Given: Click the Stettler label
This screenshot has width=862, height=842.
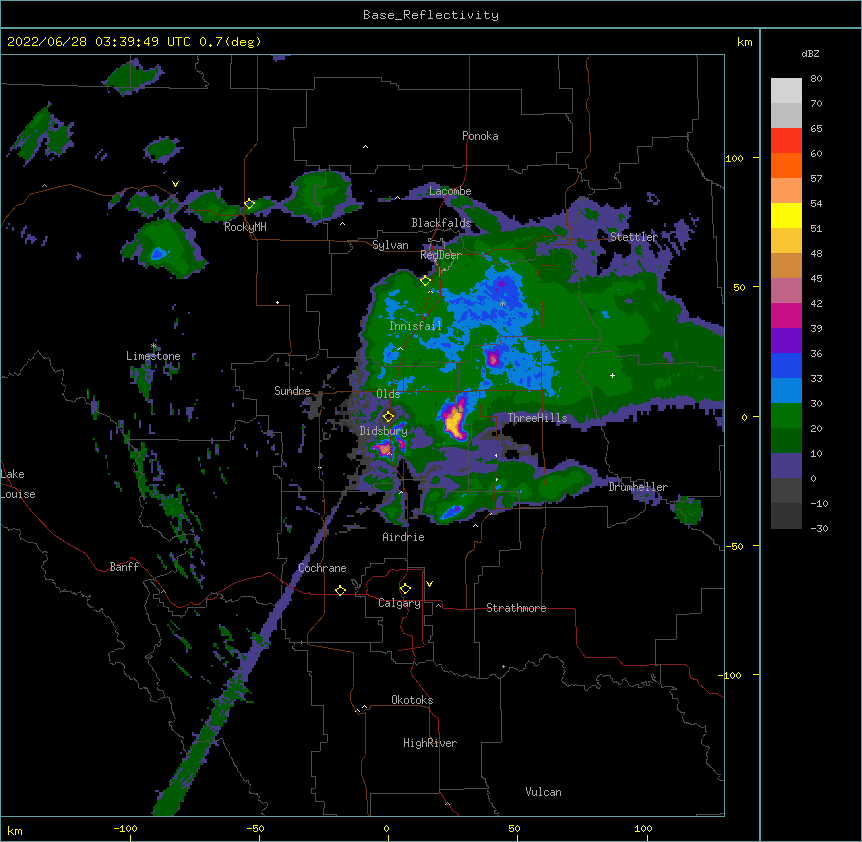Looking at the screenshot, I should coord(634,237).
